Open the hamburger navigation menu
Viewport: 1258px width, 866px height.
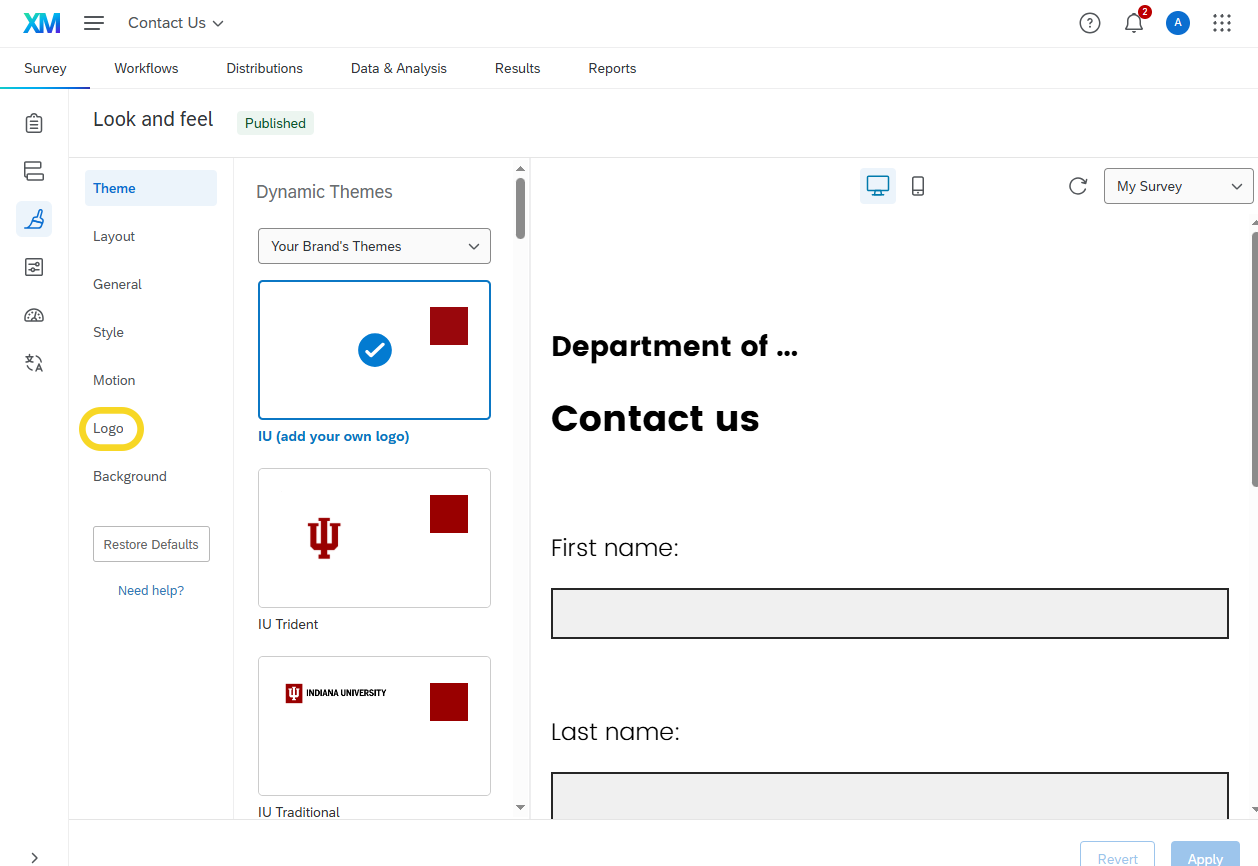point(94,23)
